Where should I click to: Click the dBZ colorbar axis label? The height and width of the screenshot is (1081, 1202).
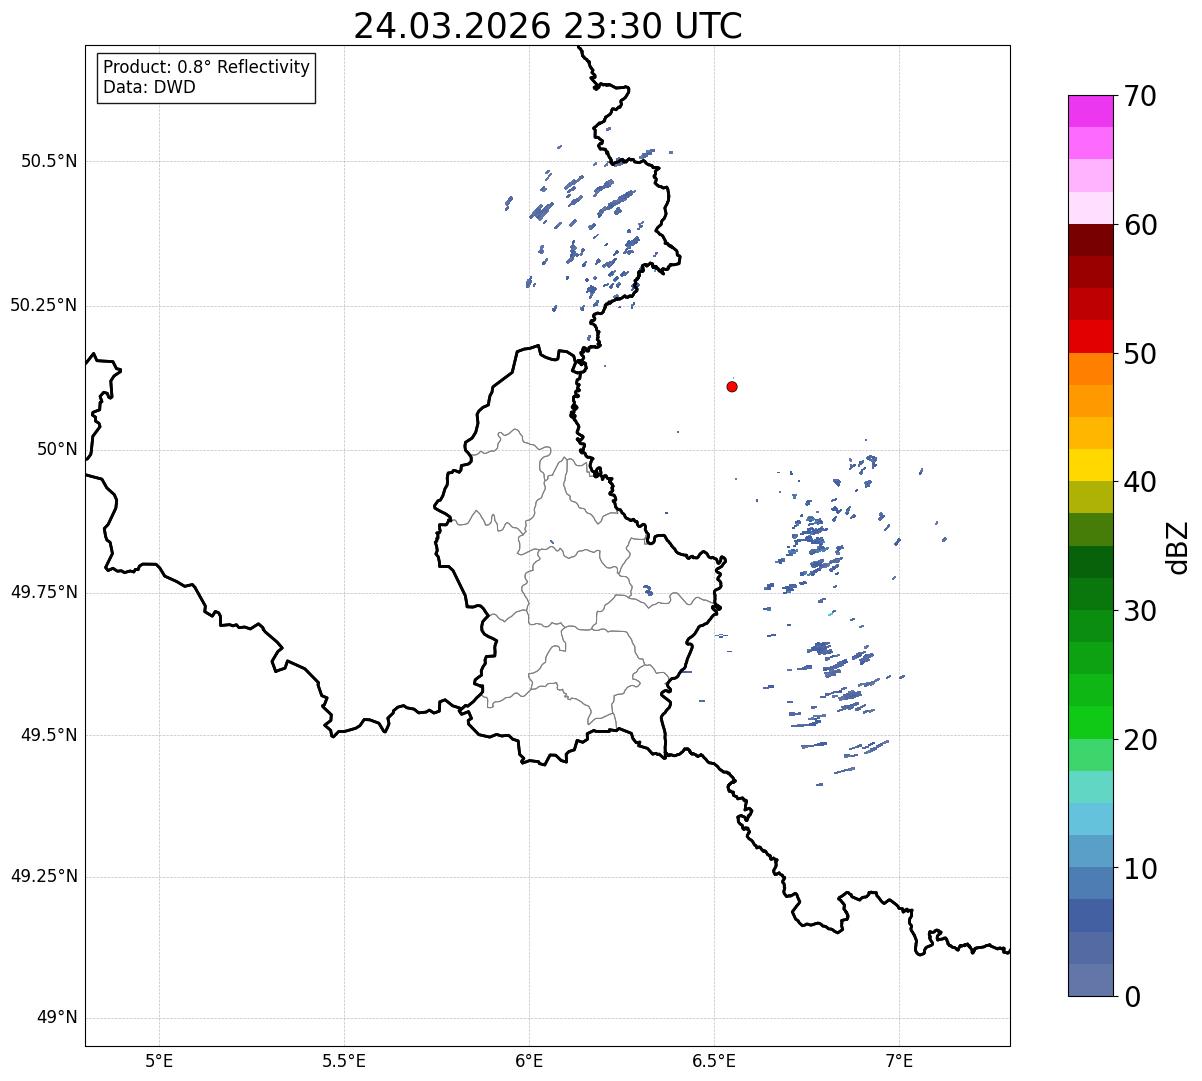tap(1178, 547)
